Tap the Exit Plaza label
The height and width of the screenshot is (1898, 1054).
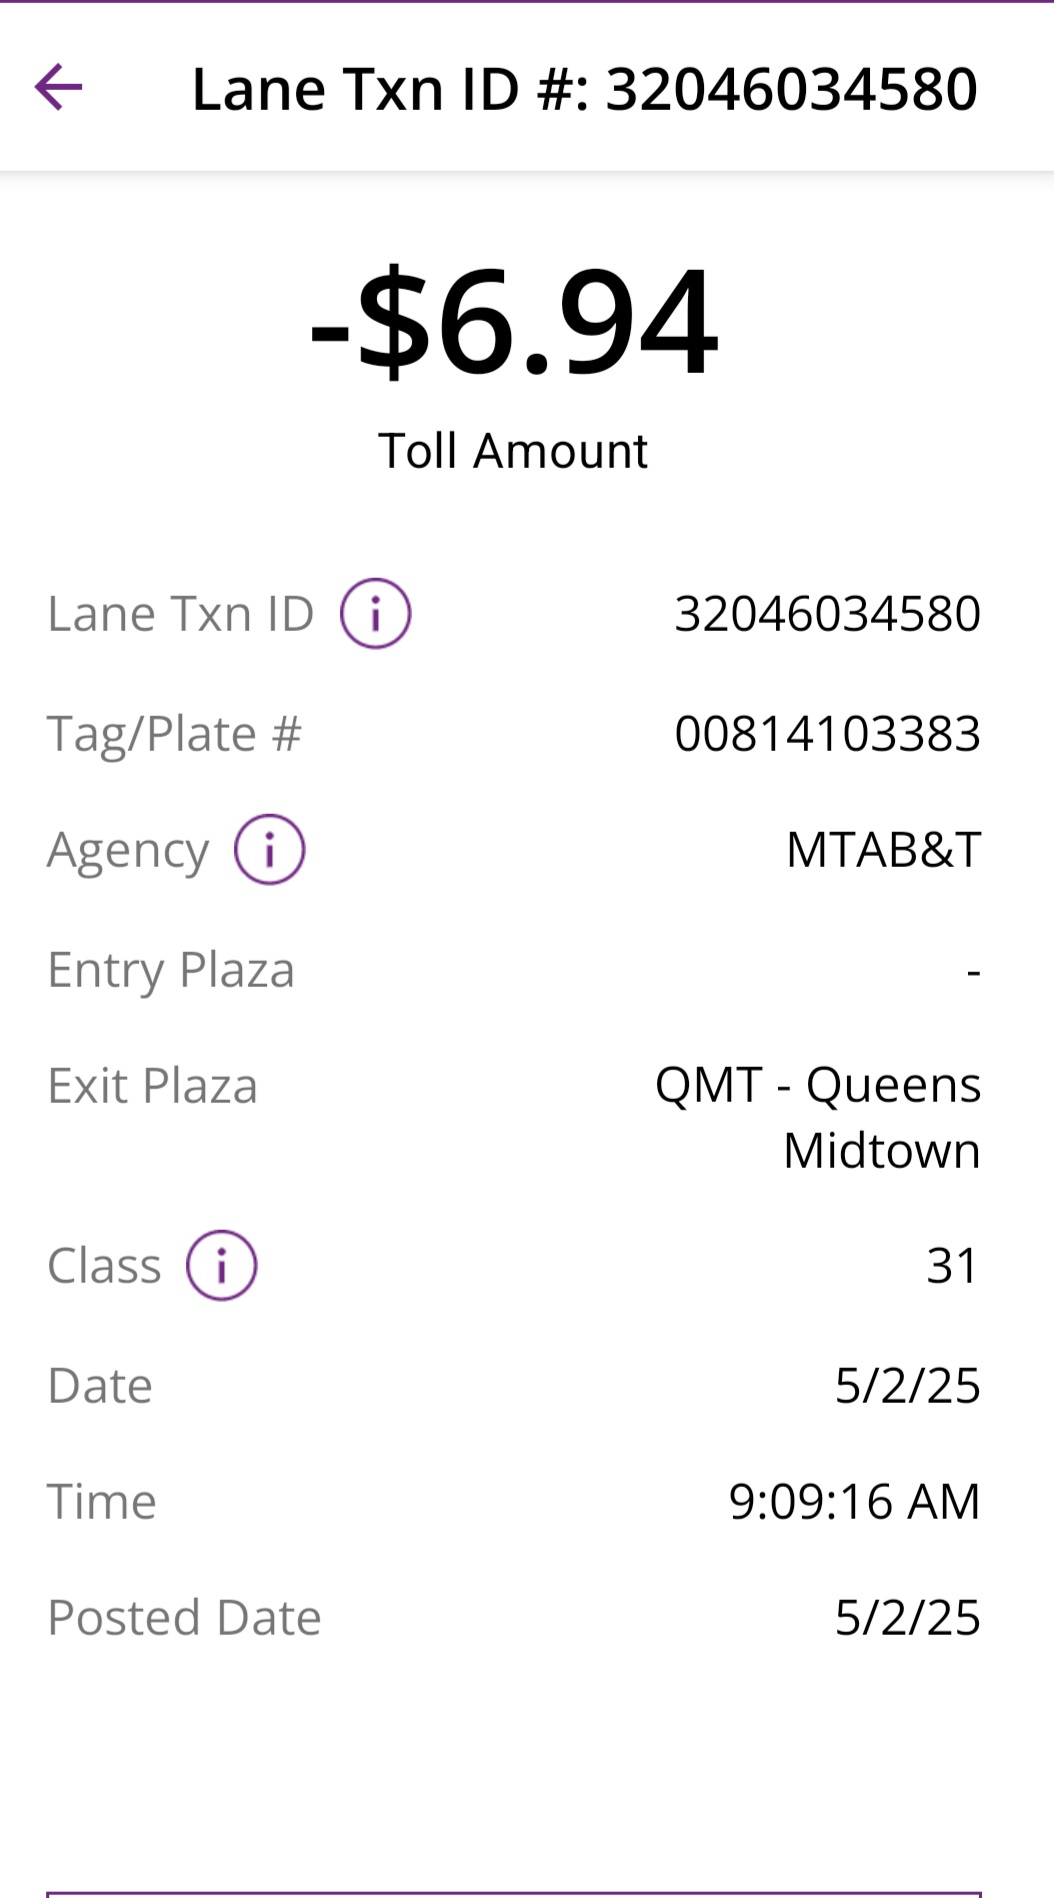coord(152,1086)
